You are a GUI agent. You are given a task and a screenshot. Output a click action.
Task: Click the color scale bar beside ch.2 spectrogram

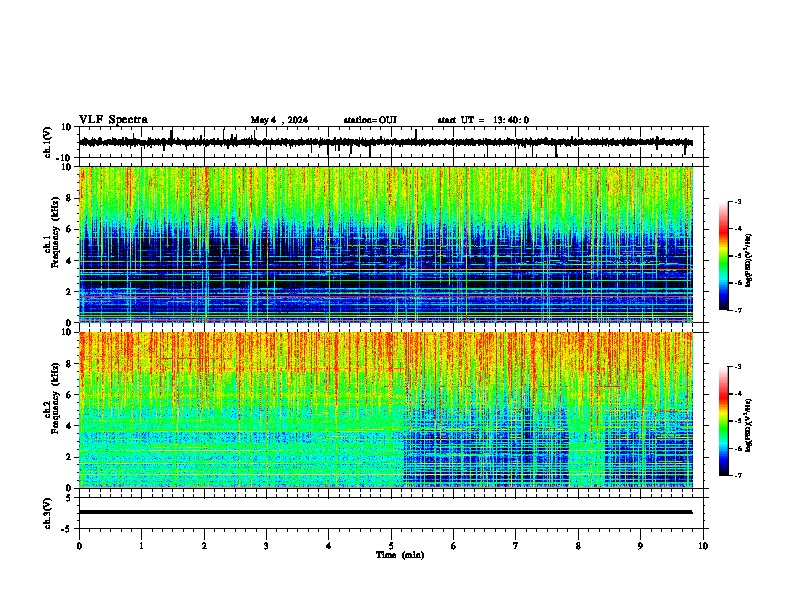coord(724,421)
